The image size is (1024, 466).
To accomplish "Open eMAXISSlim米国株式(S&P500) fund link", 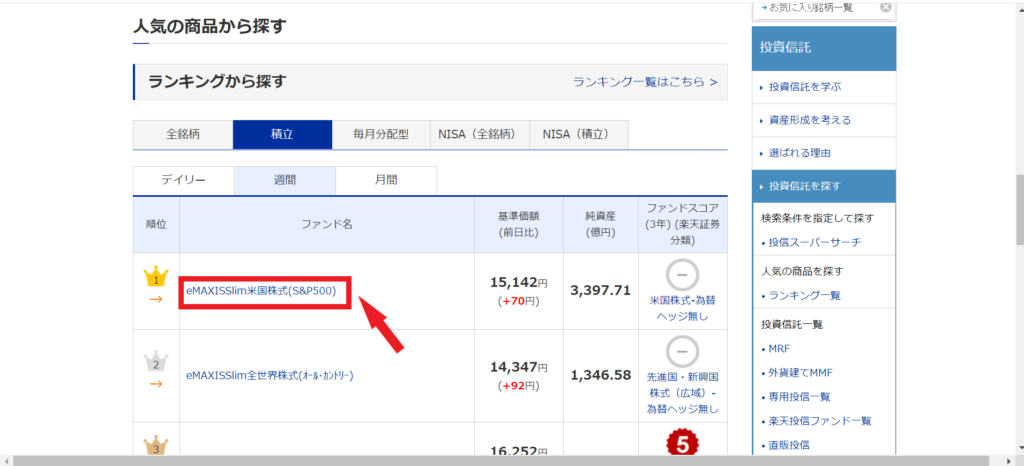I will [x=261, y=291].
